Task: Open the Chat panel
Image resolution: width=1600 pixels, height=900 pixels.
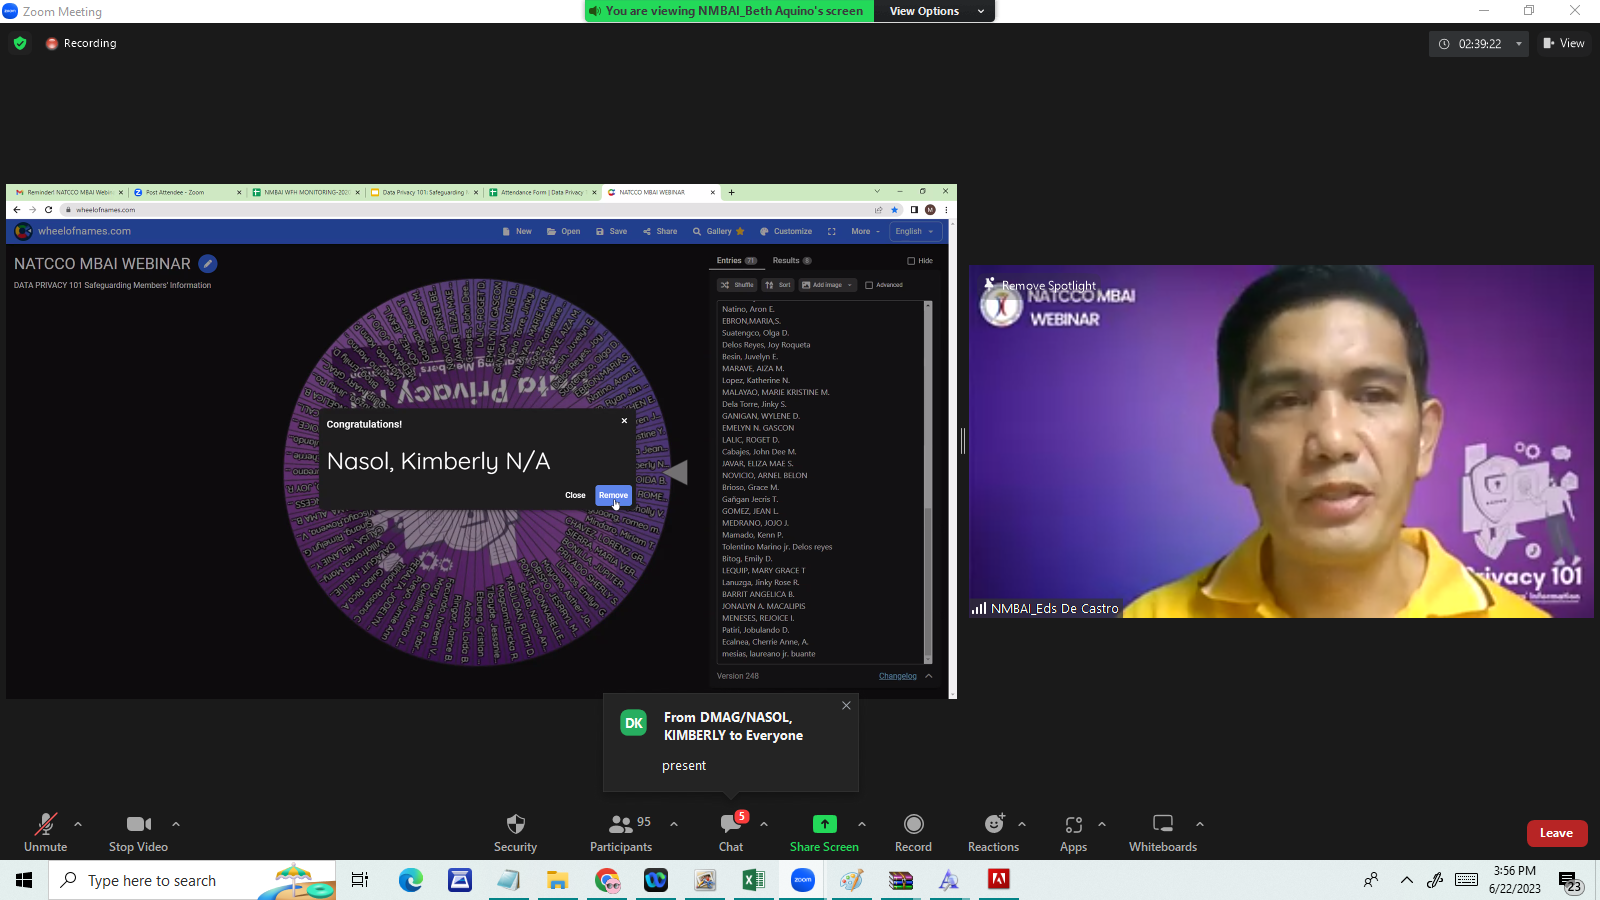Action: 731,832
